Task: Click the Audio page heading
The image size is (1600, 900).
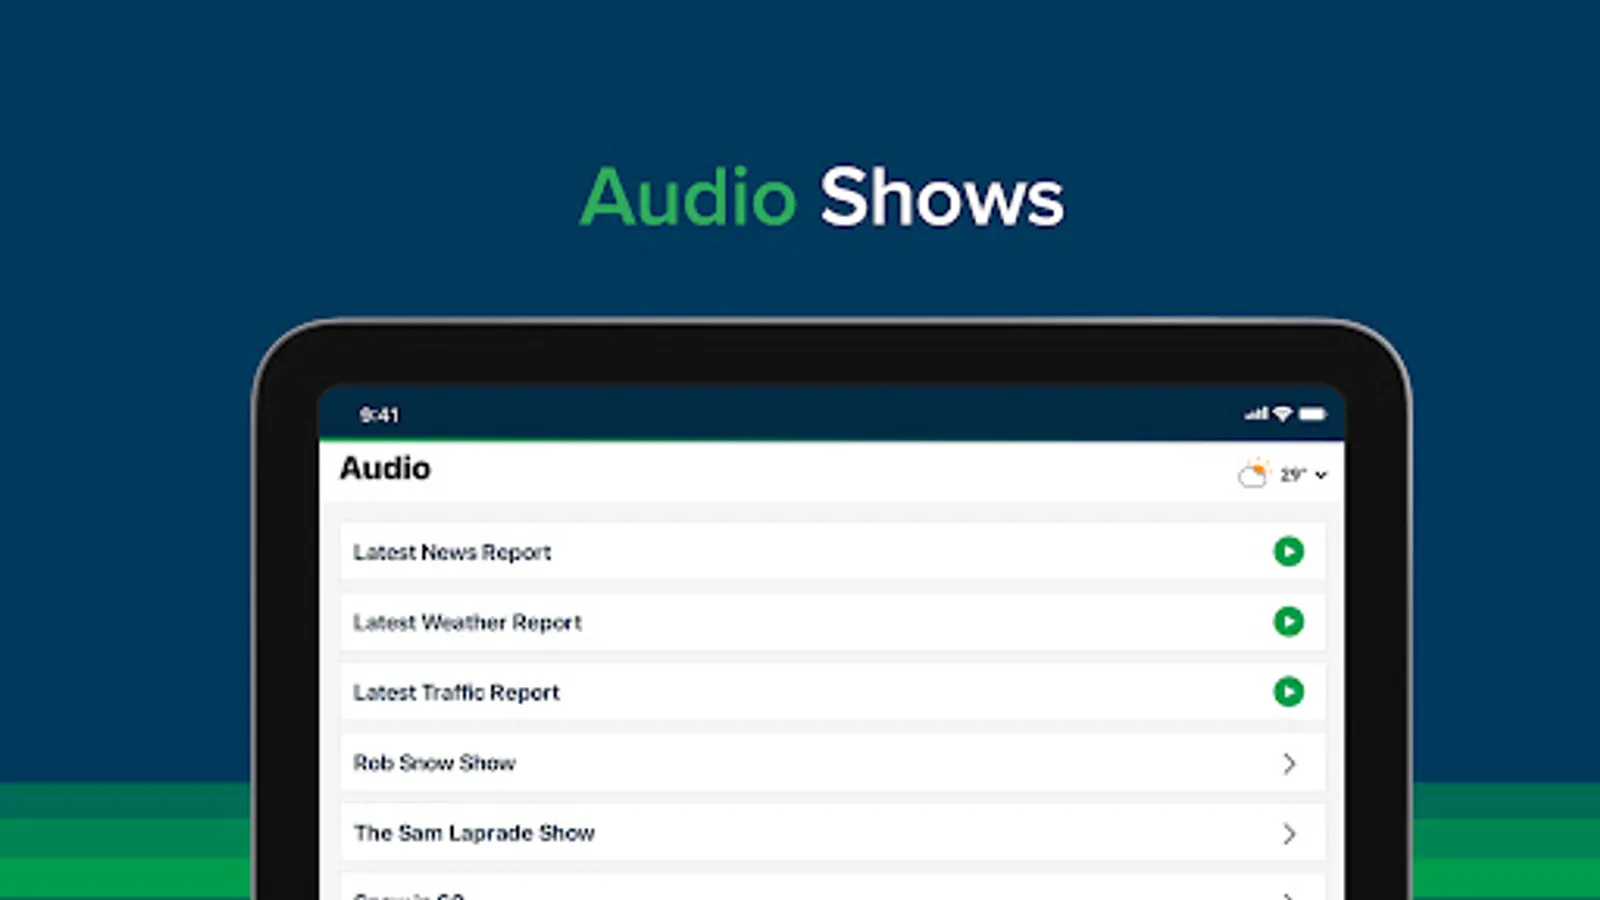Action: tap(385, 468)
